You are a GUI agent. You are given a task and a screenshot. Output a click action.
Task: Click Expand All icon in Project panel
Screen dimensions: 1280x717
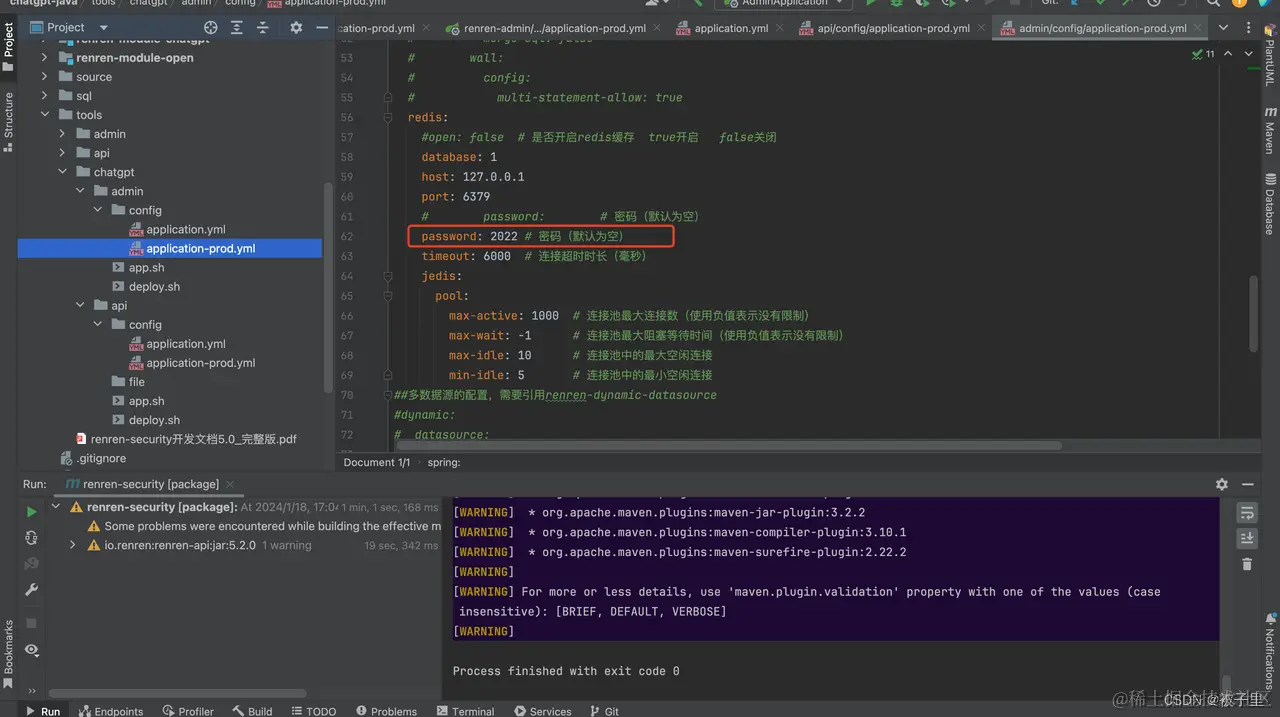coord(239,28)
